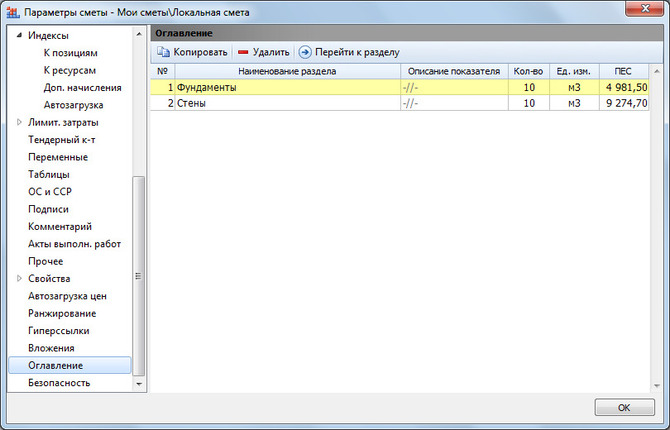Click the Кол-во column header
This screenshot has width=670, height=430.
528,71
